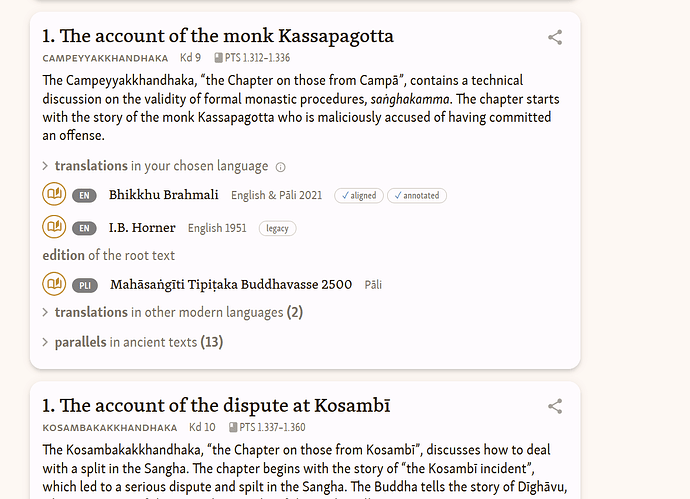Click the aligned checkmark tag
Viewport: 690px width, 499px height.
tap(359, 195)
